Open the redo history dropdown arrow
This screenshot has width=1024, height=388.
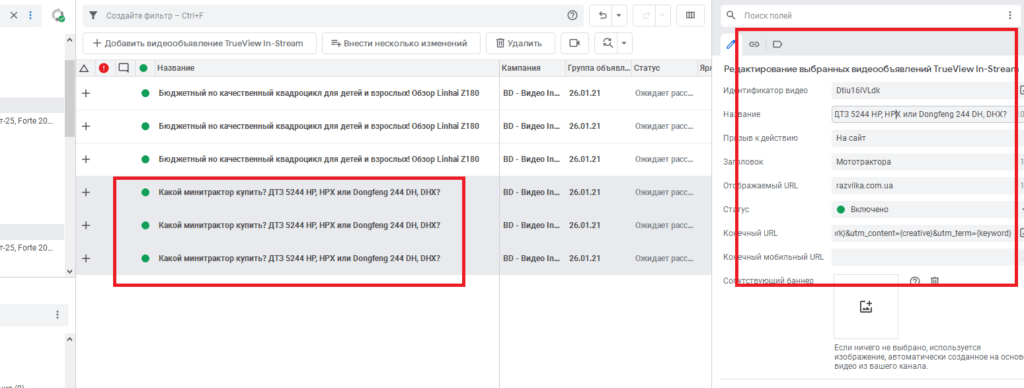[662, 15]
